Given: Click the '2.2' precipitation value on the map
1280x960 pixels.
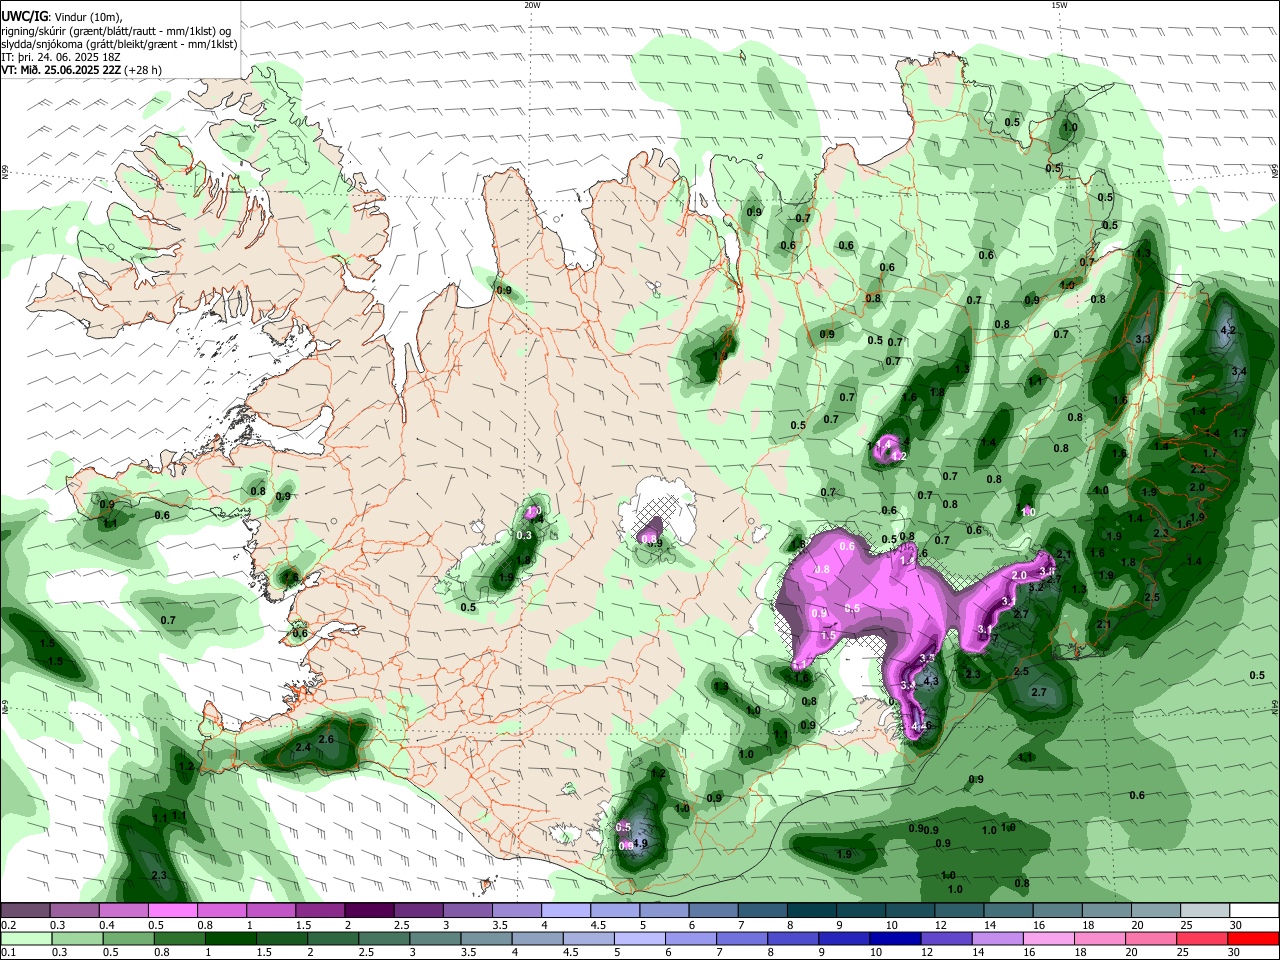Looking at the screenshot, I should pyautogui.click(x=1199, y=469).
